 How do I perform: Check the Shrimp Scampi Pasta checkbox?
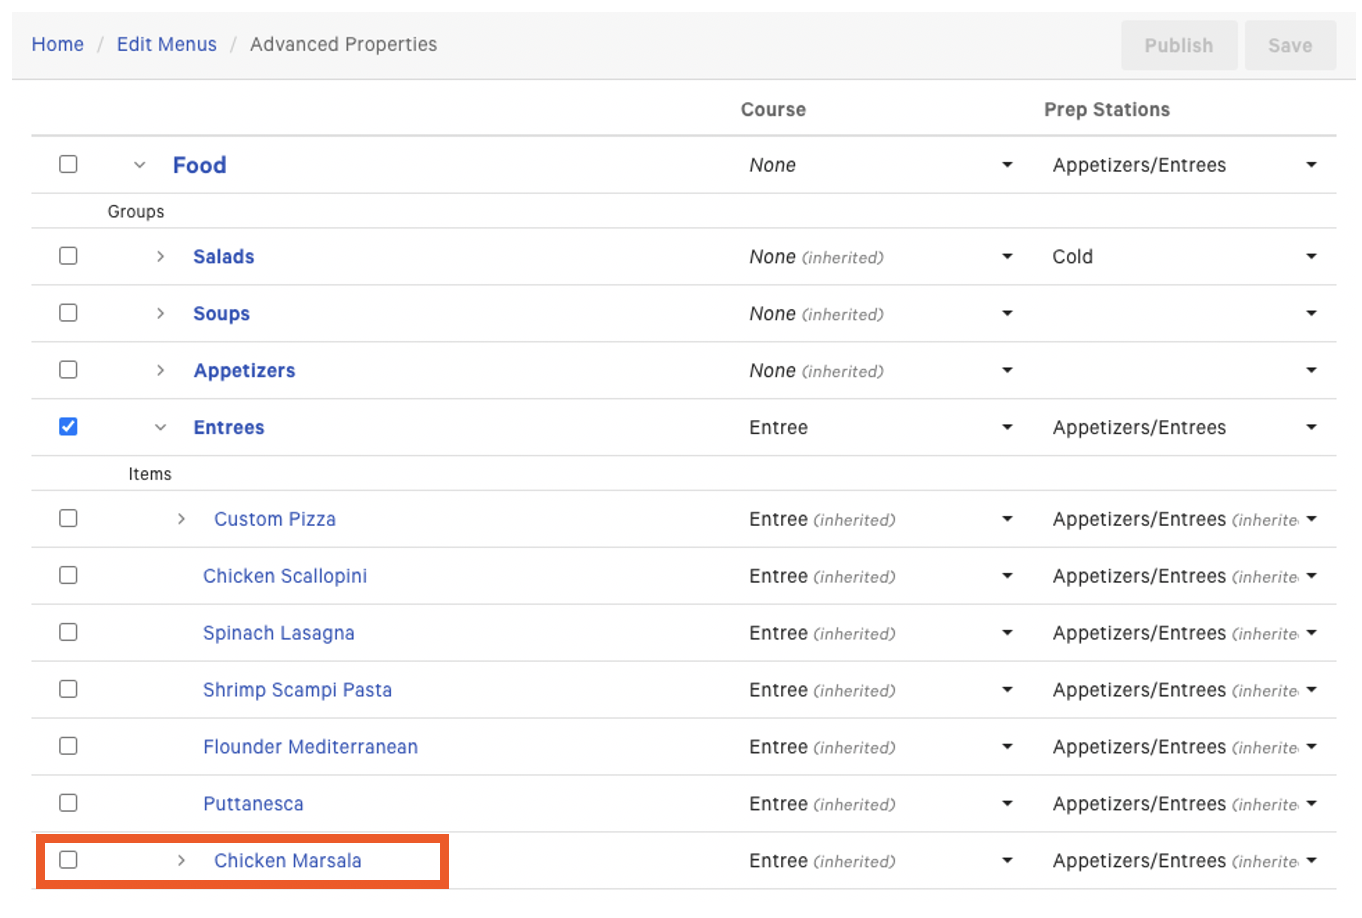point(68,689)
